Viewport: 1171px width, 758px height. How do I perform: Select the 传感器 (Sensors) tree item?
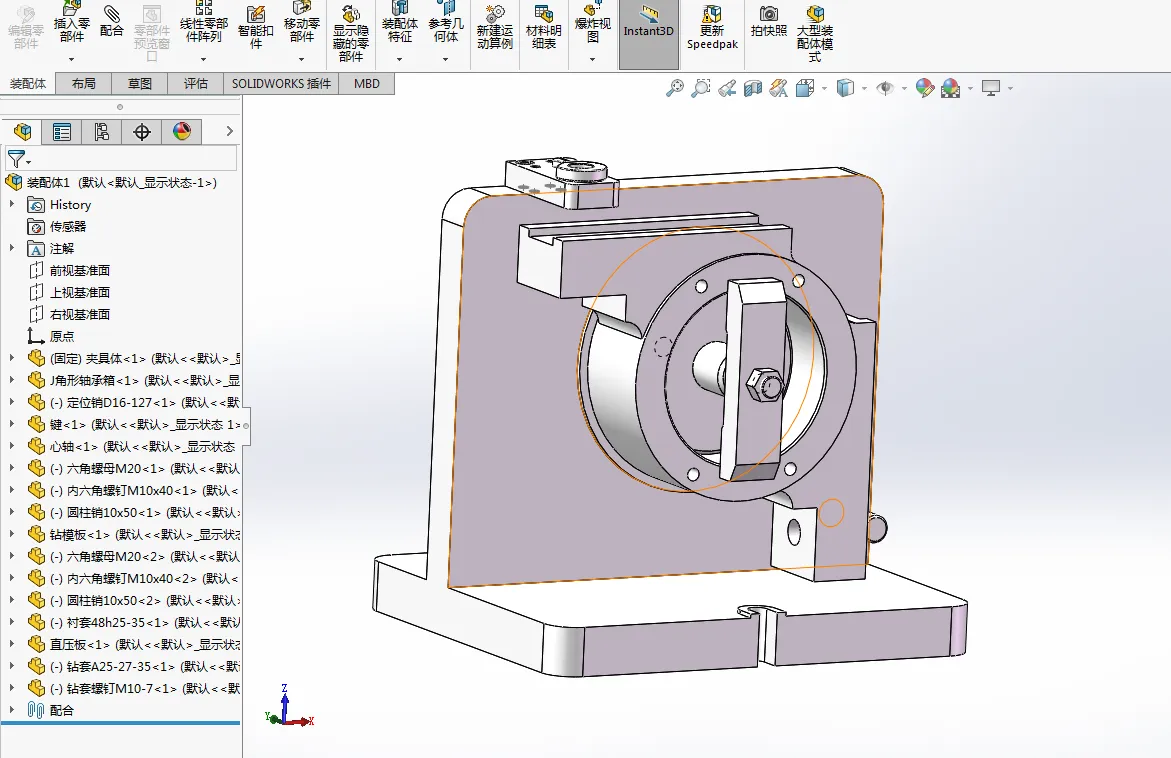[x=68, y=226]
